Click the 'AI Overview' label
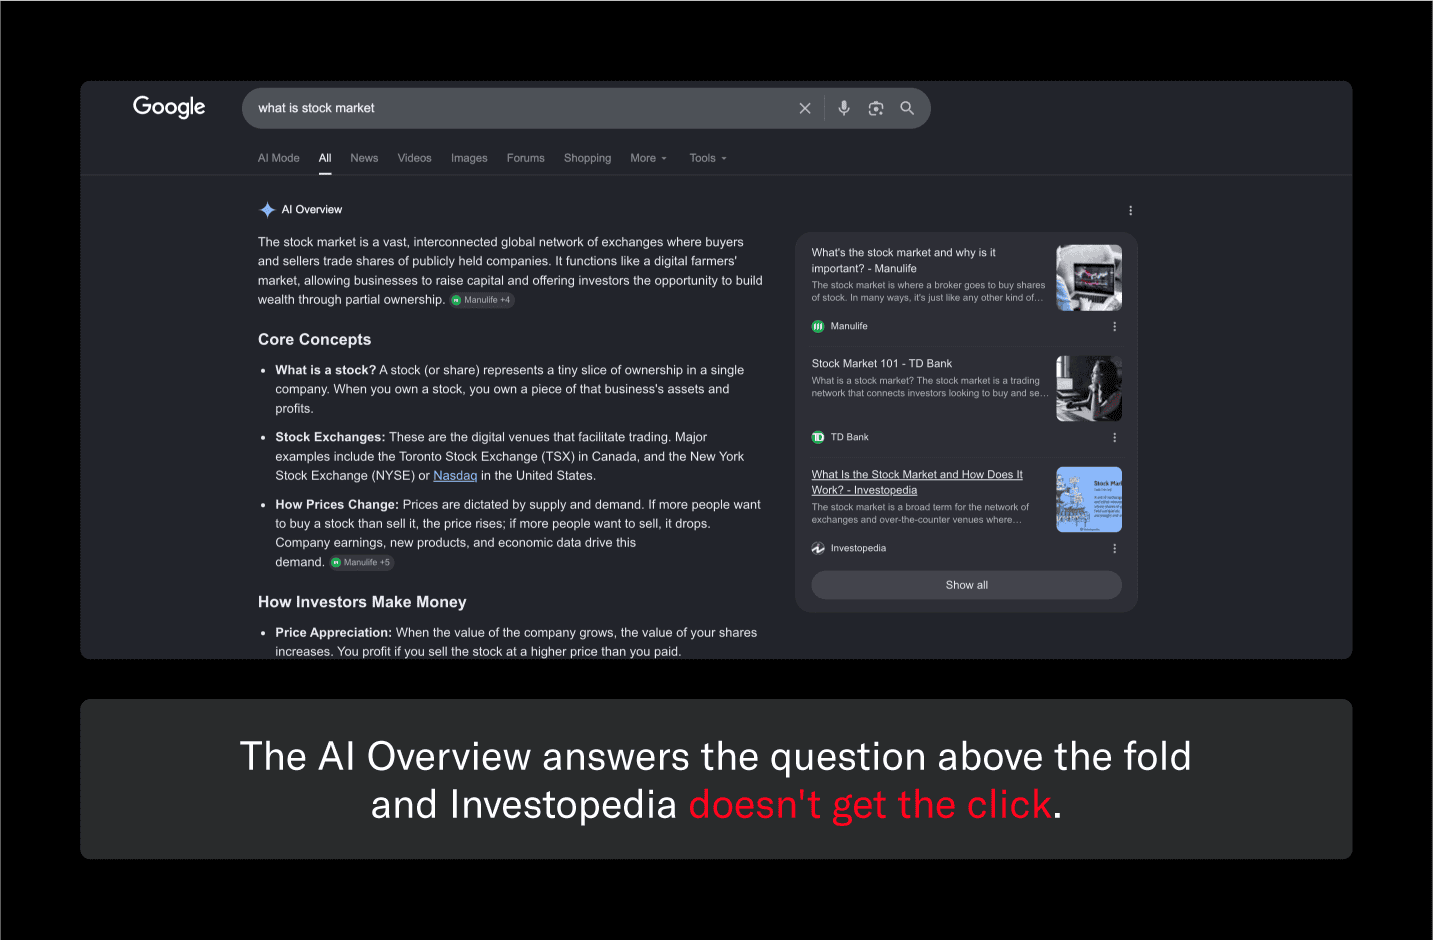This screenshot has width=1433, height=940. (312, 210)
